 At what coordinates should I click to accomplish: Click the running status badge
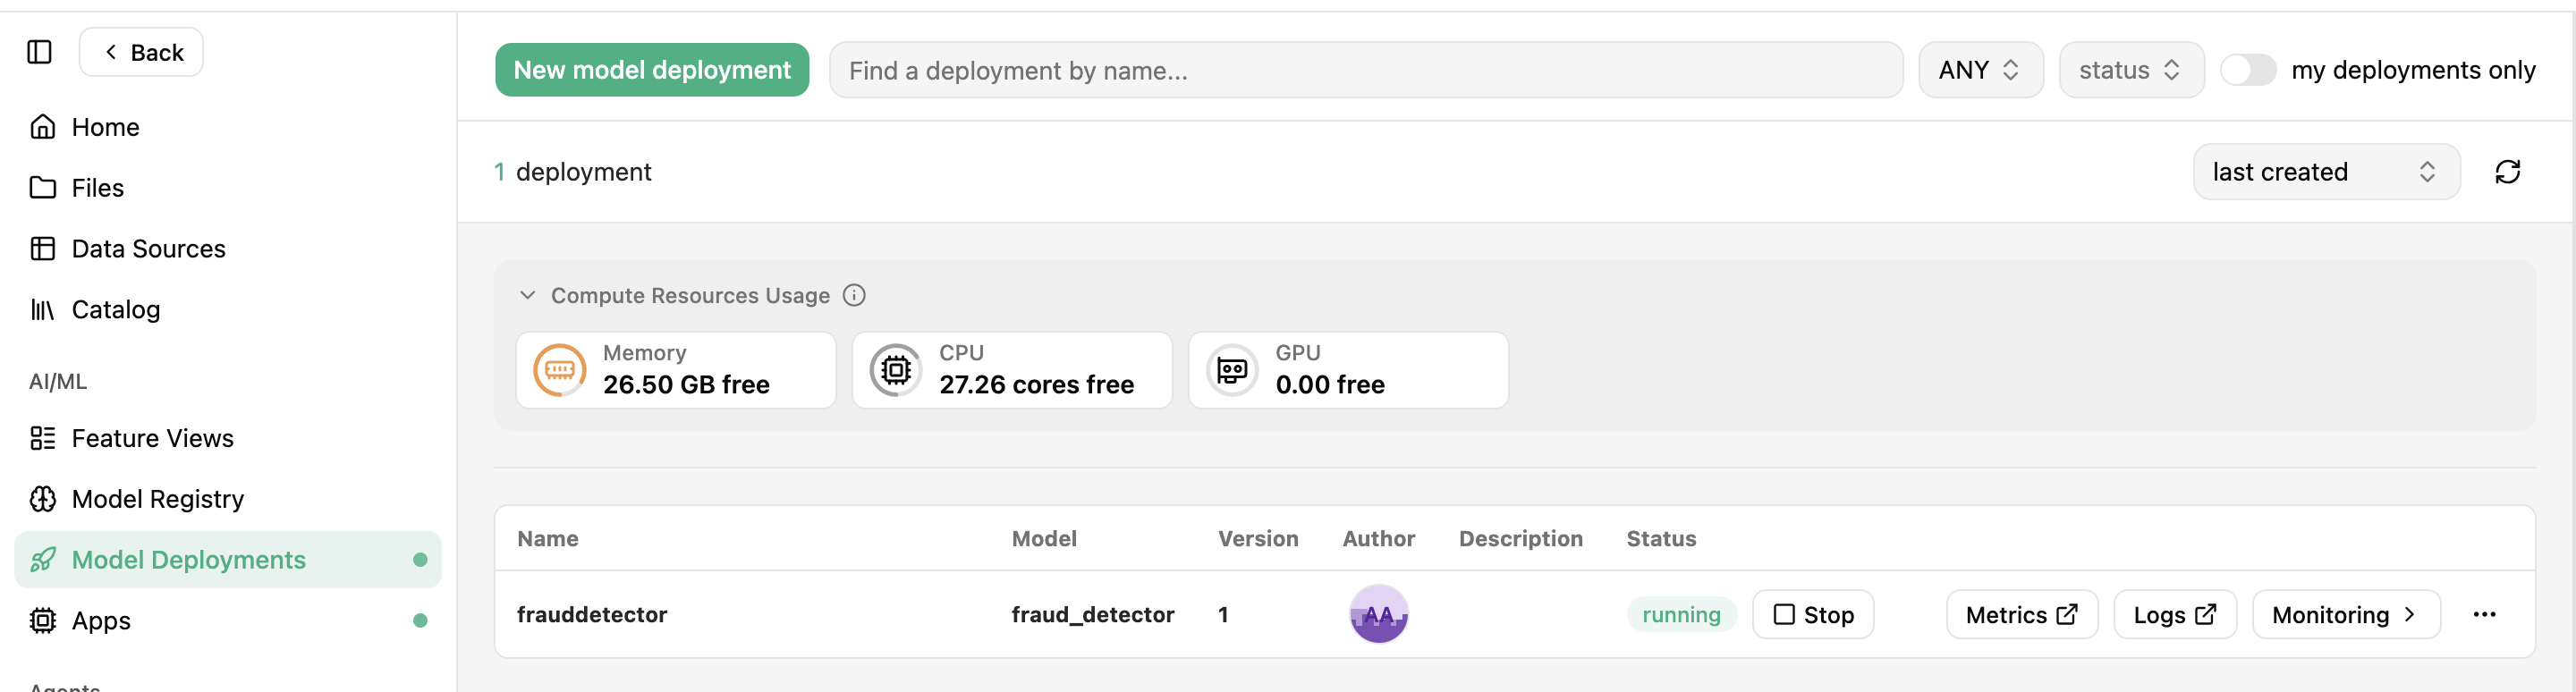click(1681, 614)
